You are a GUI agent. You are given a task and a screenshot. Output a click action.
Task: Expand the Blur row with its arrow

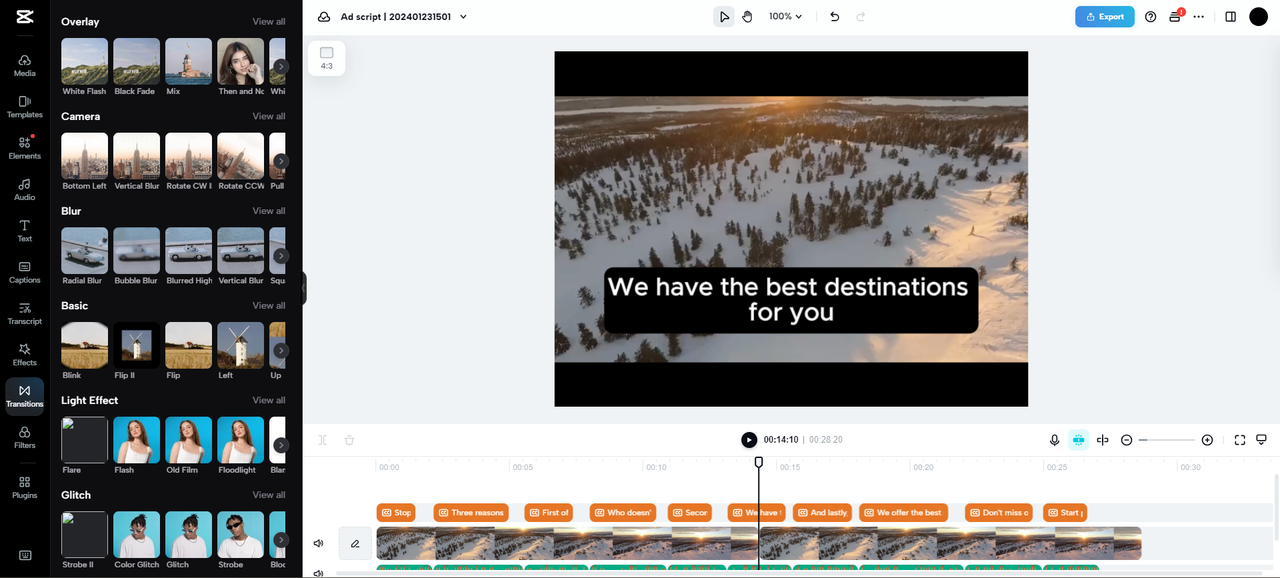281,256
